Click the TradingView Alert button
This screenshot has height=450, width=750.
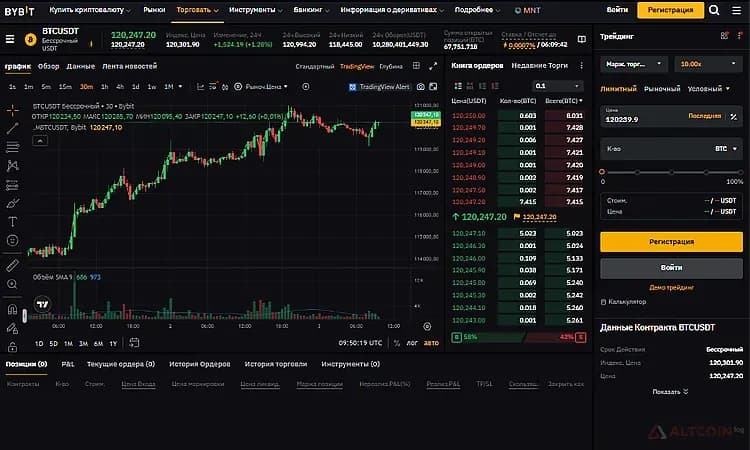379,87
